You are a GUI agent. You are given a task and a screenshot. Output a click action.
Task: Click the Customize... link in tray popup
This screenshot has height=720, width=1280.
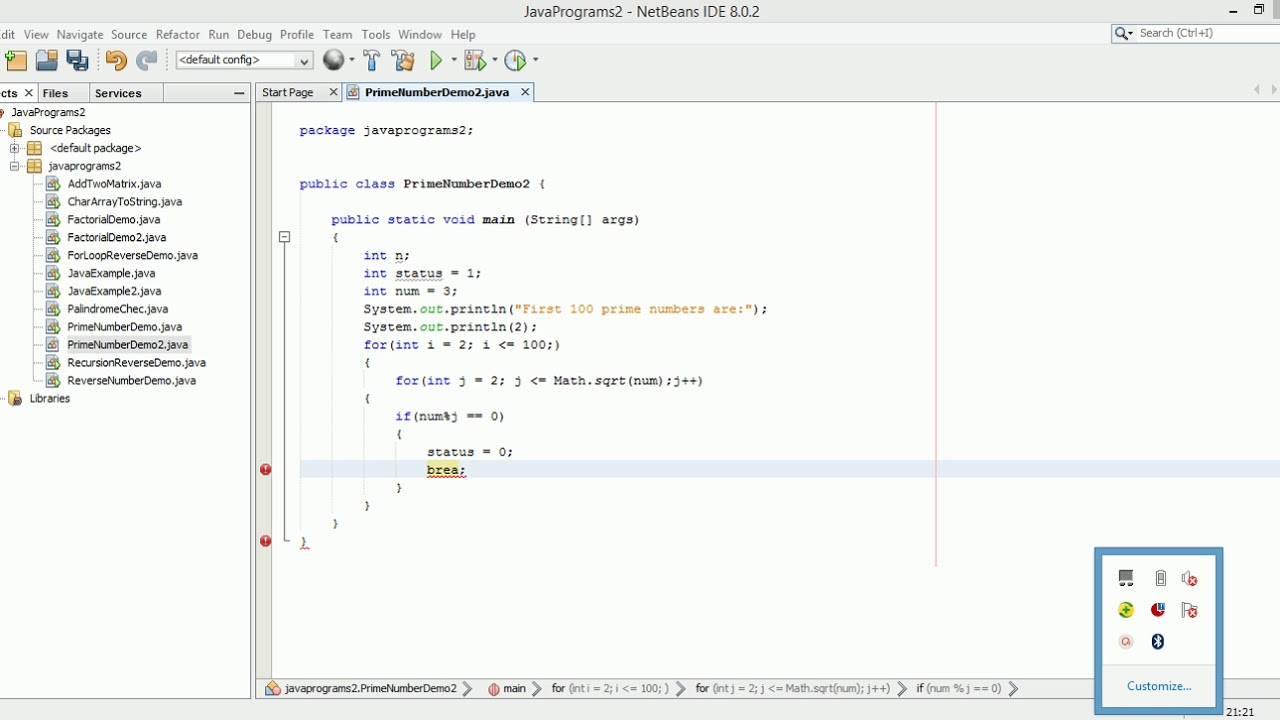(1159, 686)
